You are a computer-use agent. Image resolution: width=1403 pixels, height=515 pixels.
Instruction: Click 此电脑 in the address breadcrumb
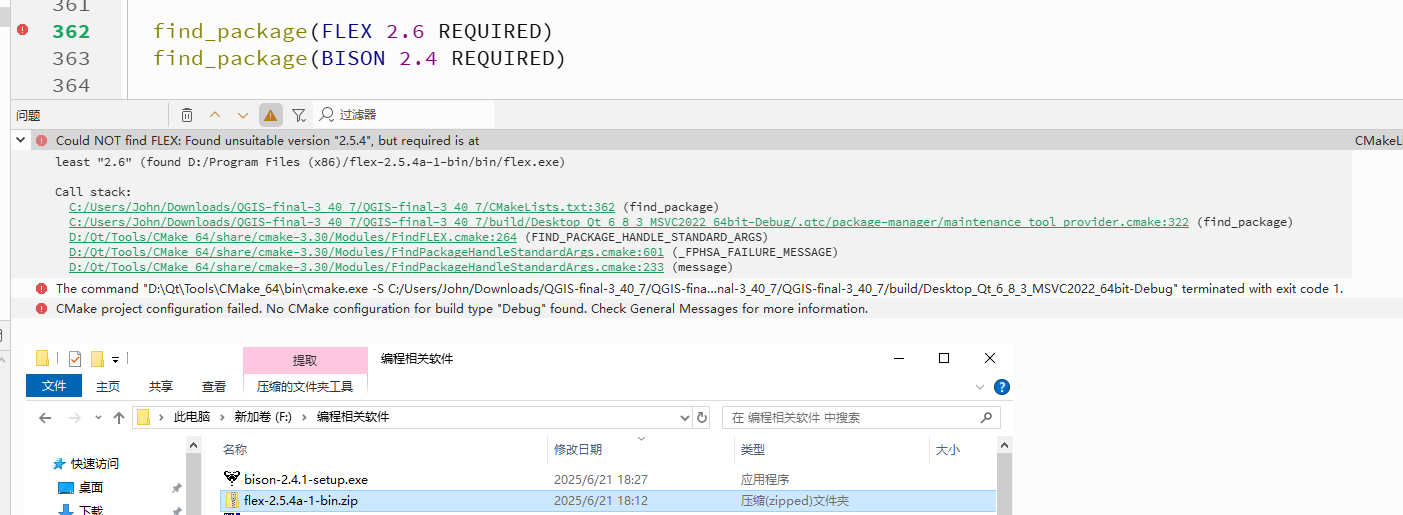click(x=192, y=417)
